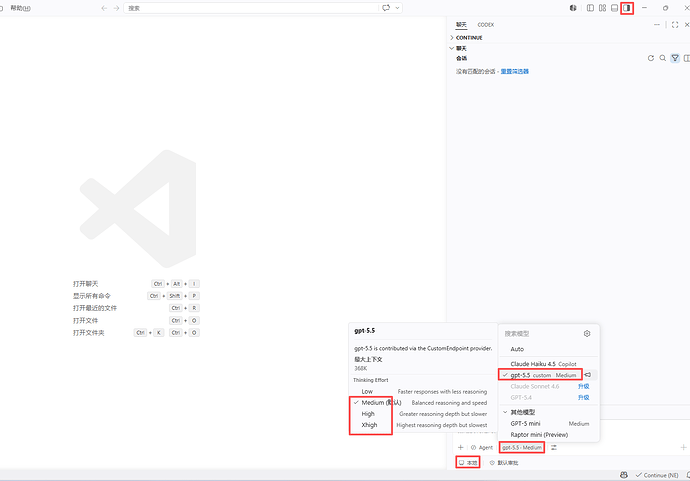Image resolution: width=690 pixels, height=481 pixels.
Task: Choose Low thinking effort
Action: [x=422, y=391]
